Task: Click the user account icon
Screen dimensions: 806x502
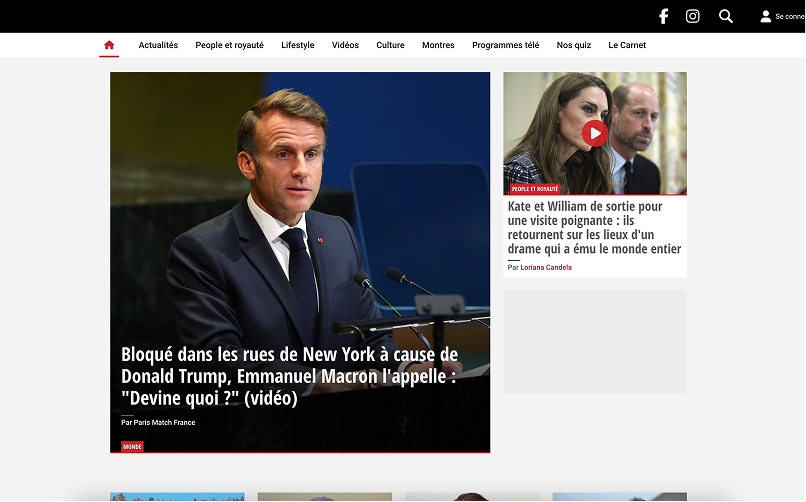Action: 765,16
